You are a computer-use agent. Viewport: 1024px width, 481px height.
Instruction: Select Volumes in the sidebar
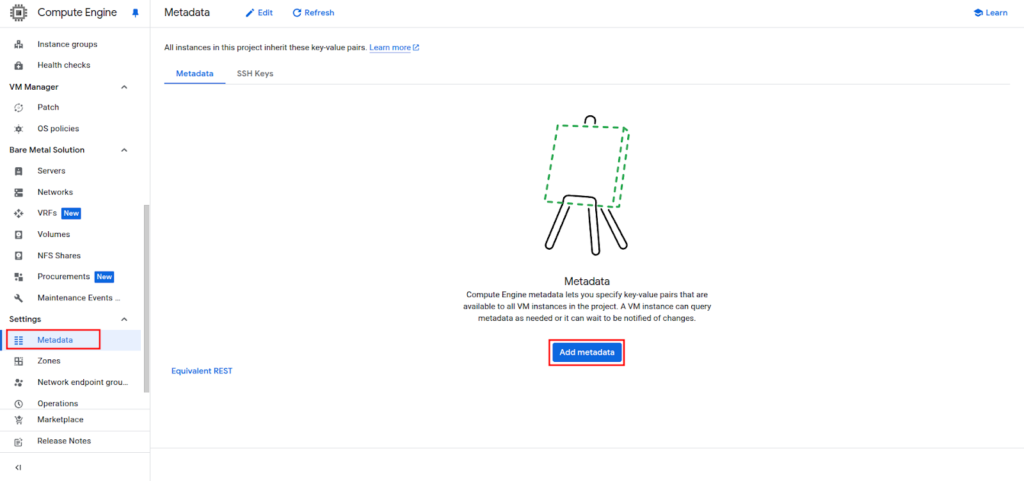tap(54, 234)
